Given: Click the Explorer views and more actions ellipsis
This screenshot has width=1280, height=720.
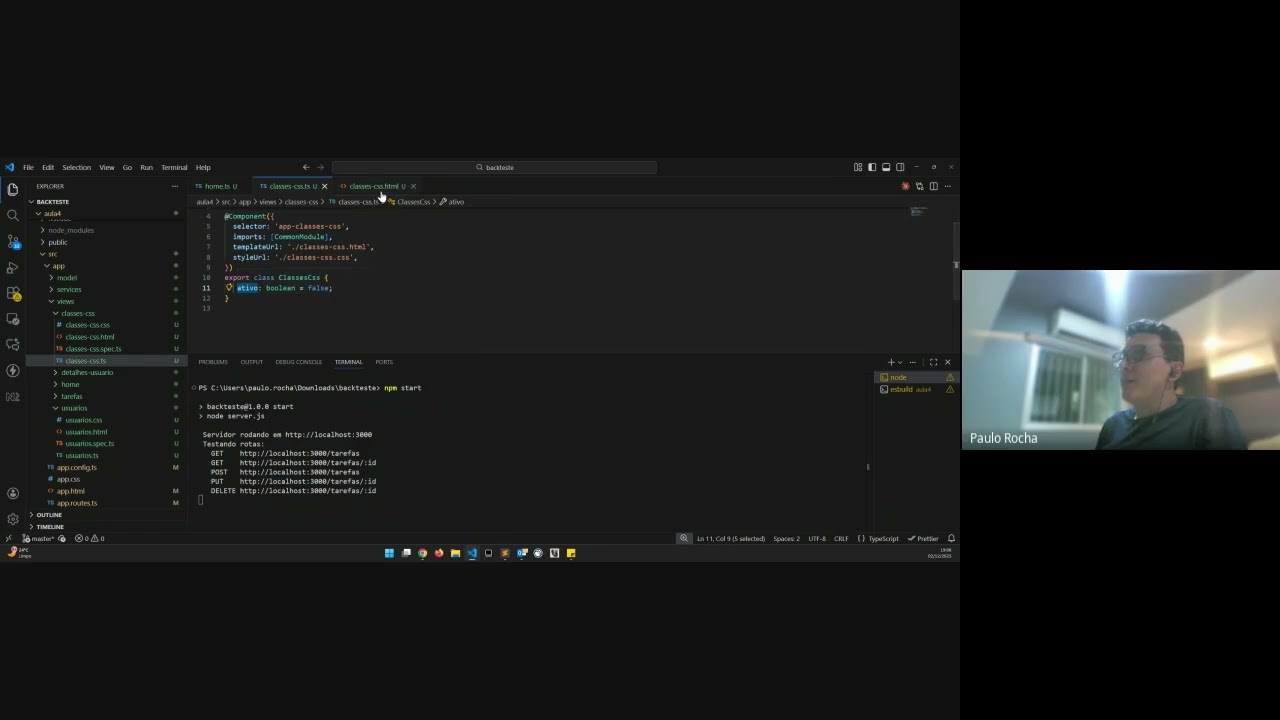Looking at the screenshot, I should click(174, 186).
